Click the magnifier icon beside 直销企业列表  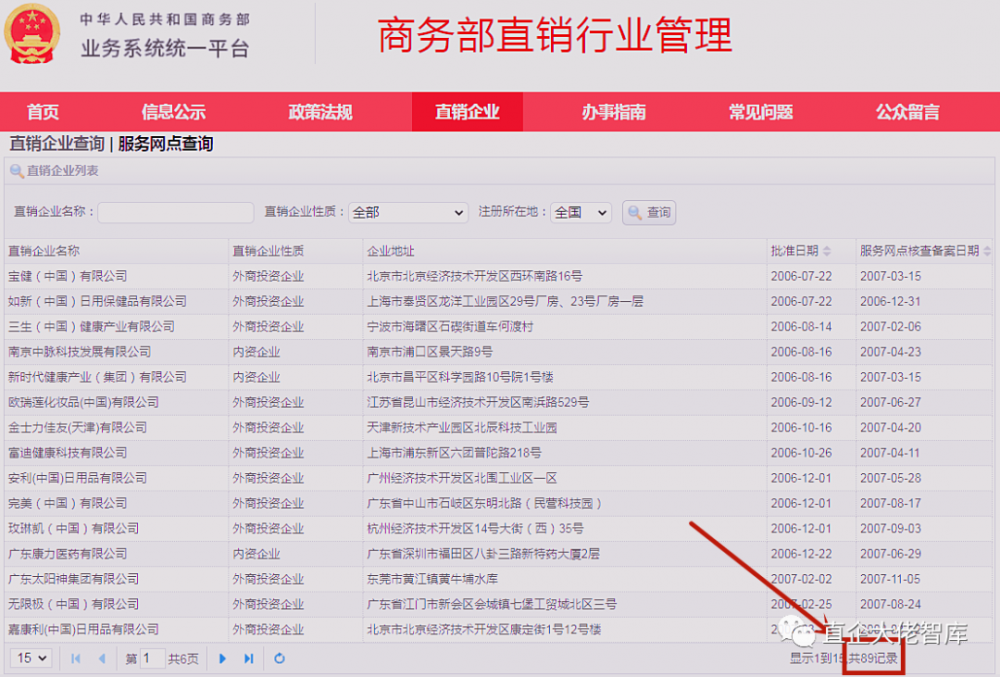point(17,171)
